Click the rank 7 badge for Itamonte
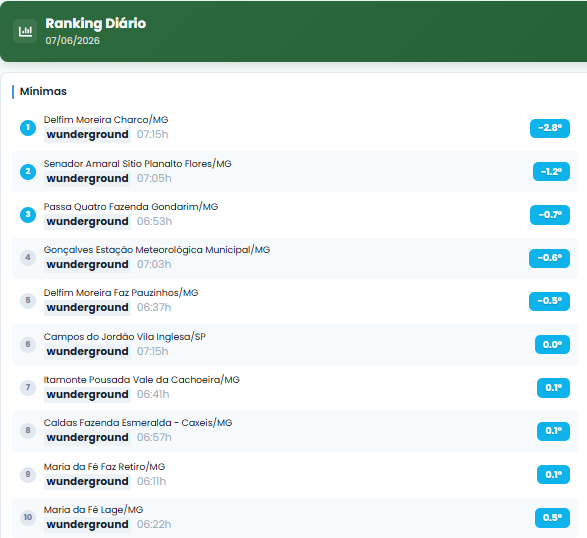This screenshot has width=587, height=538. [x=28, y=387]
